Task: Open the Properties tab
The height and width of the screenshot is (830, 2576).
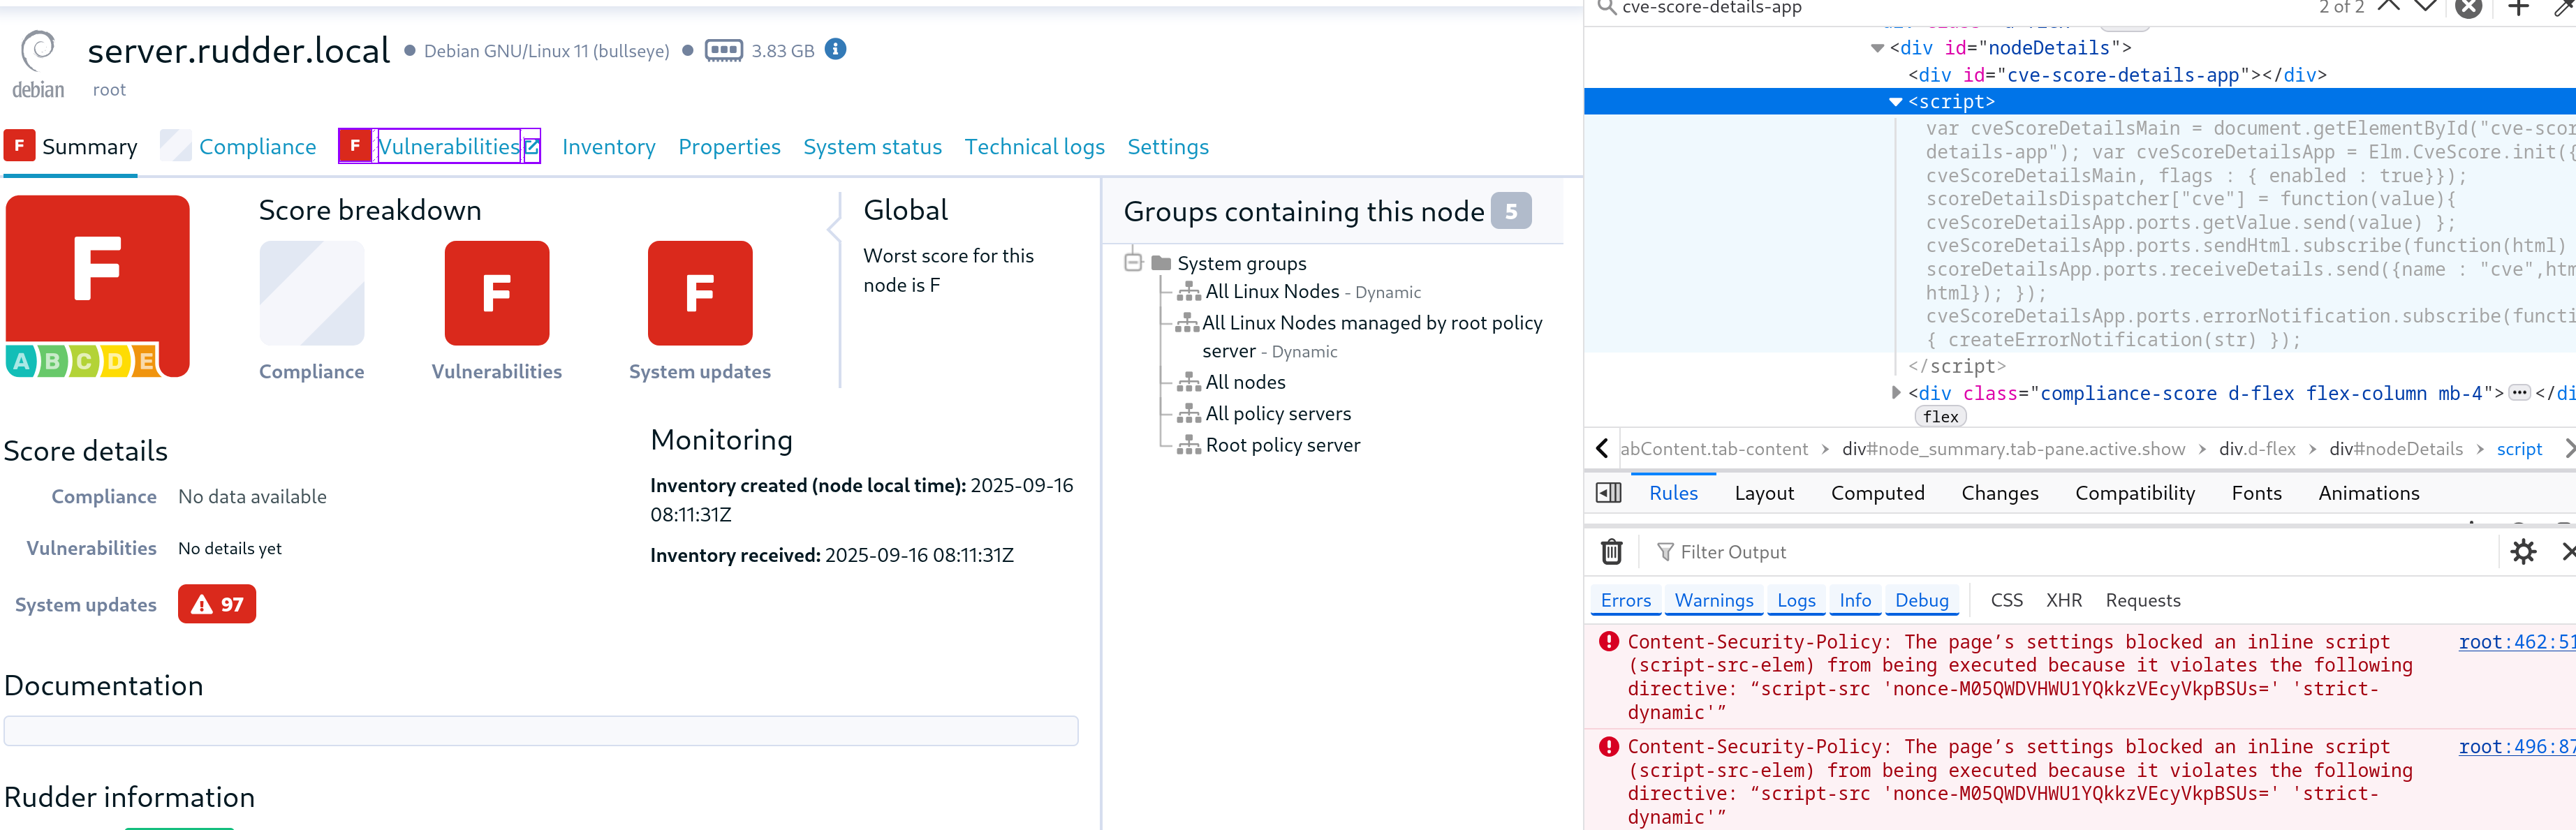Action: (x=729, y=147)
